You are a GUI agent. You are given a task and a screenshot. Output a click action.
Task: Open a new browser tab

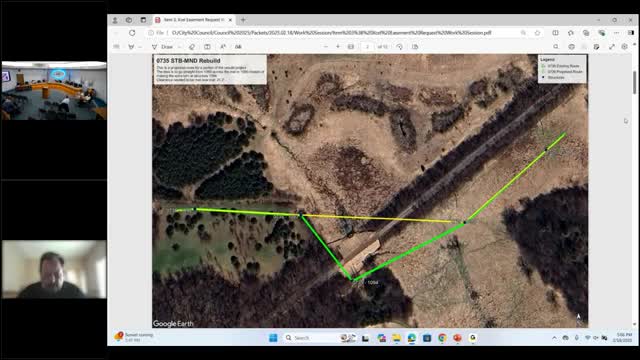coord(243,20)
